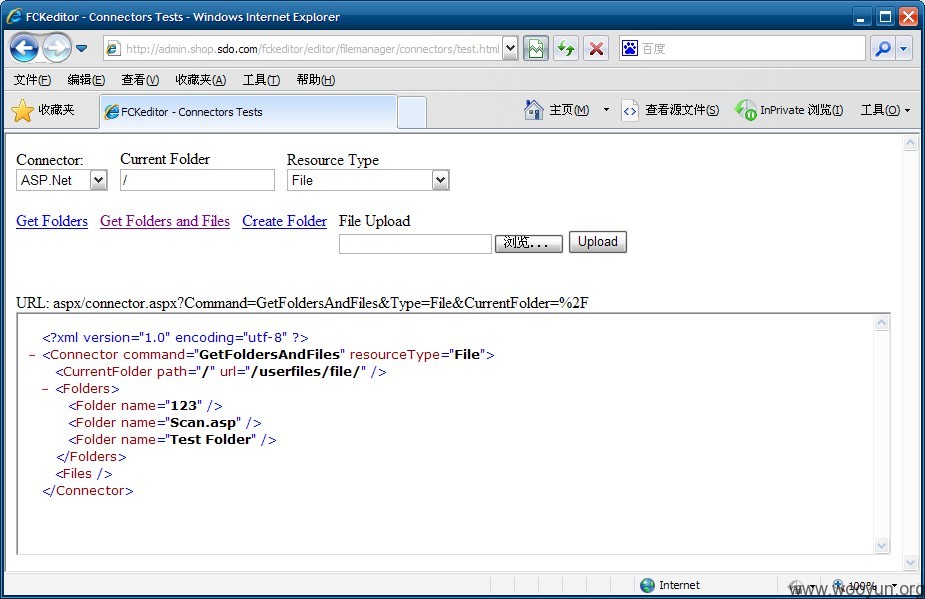The height and width of the screenshot is (599, 925).
Task: Open the recent pages dropdown beside Forward
Action: point(81,48)
